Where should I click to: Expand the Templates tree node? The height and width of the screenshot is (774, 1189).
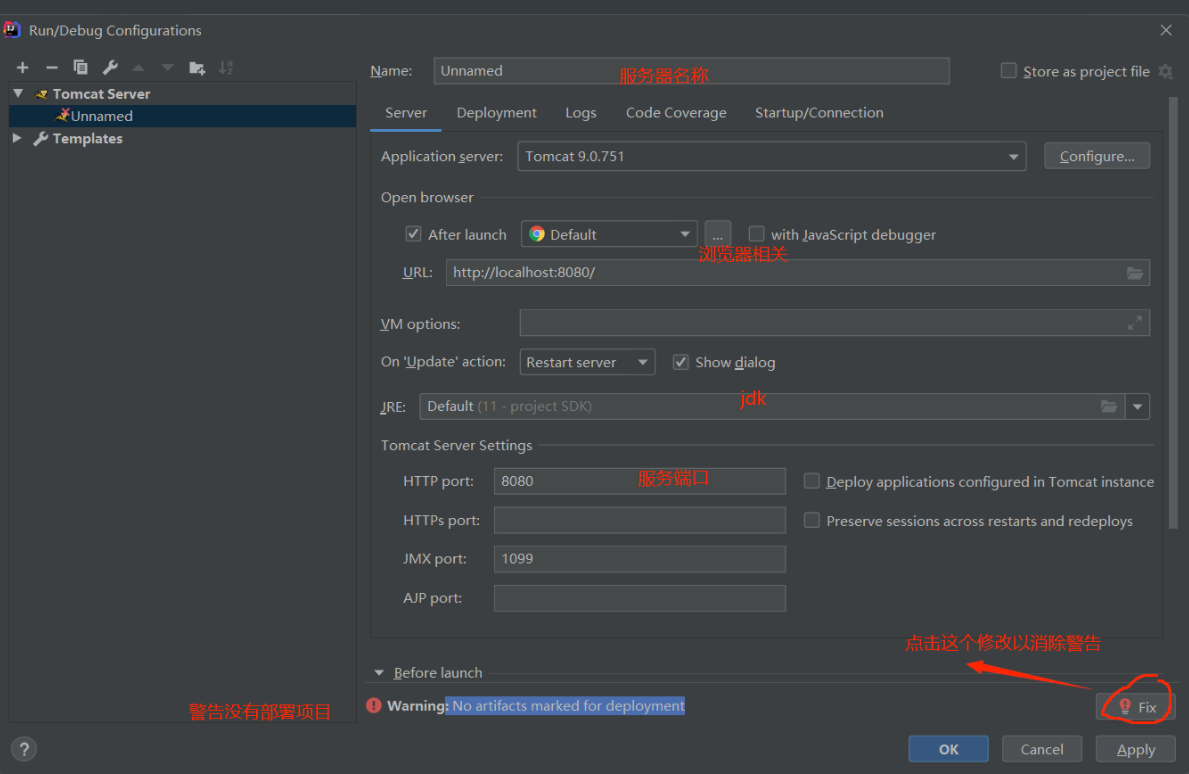(17, 138)
